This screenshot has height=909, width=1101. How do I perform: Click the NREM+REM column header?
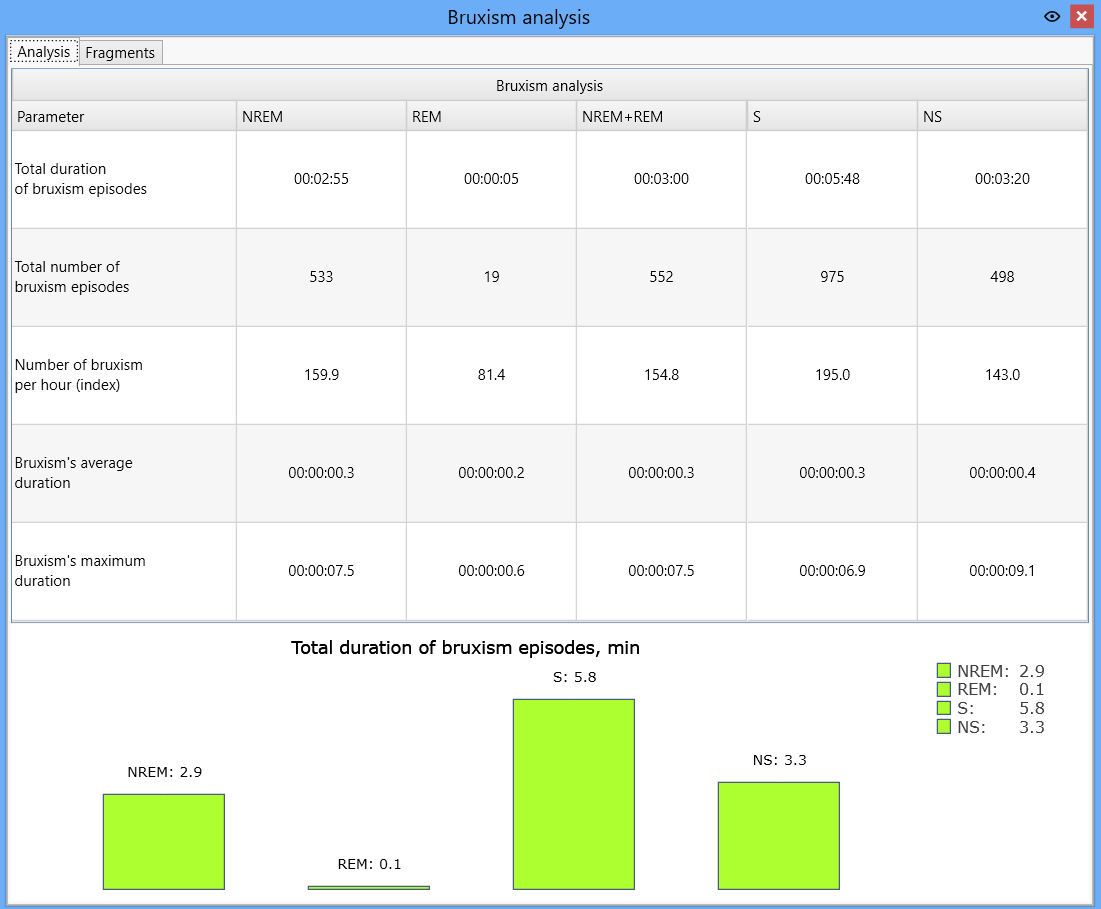click(x=661, y=117)
